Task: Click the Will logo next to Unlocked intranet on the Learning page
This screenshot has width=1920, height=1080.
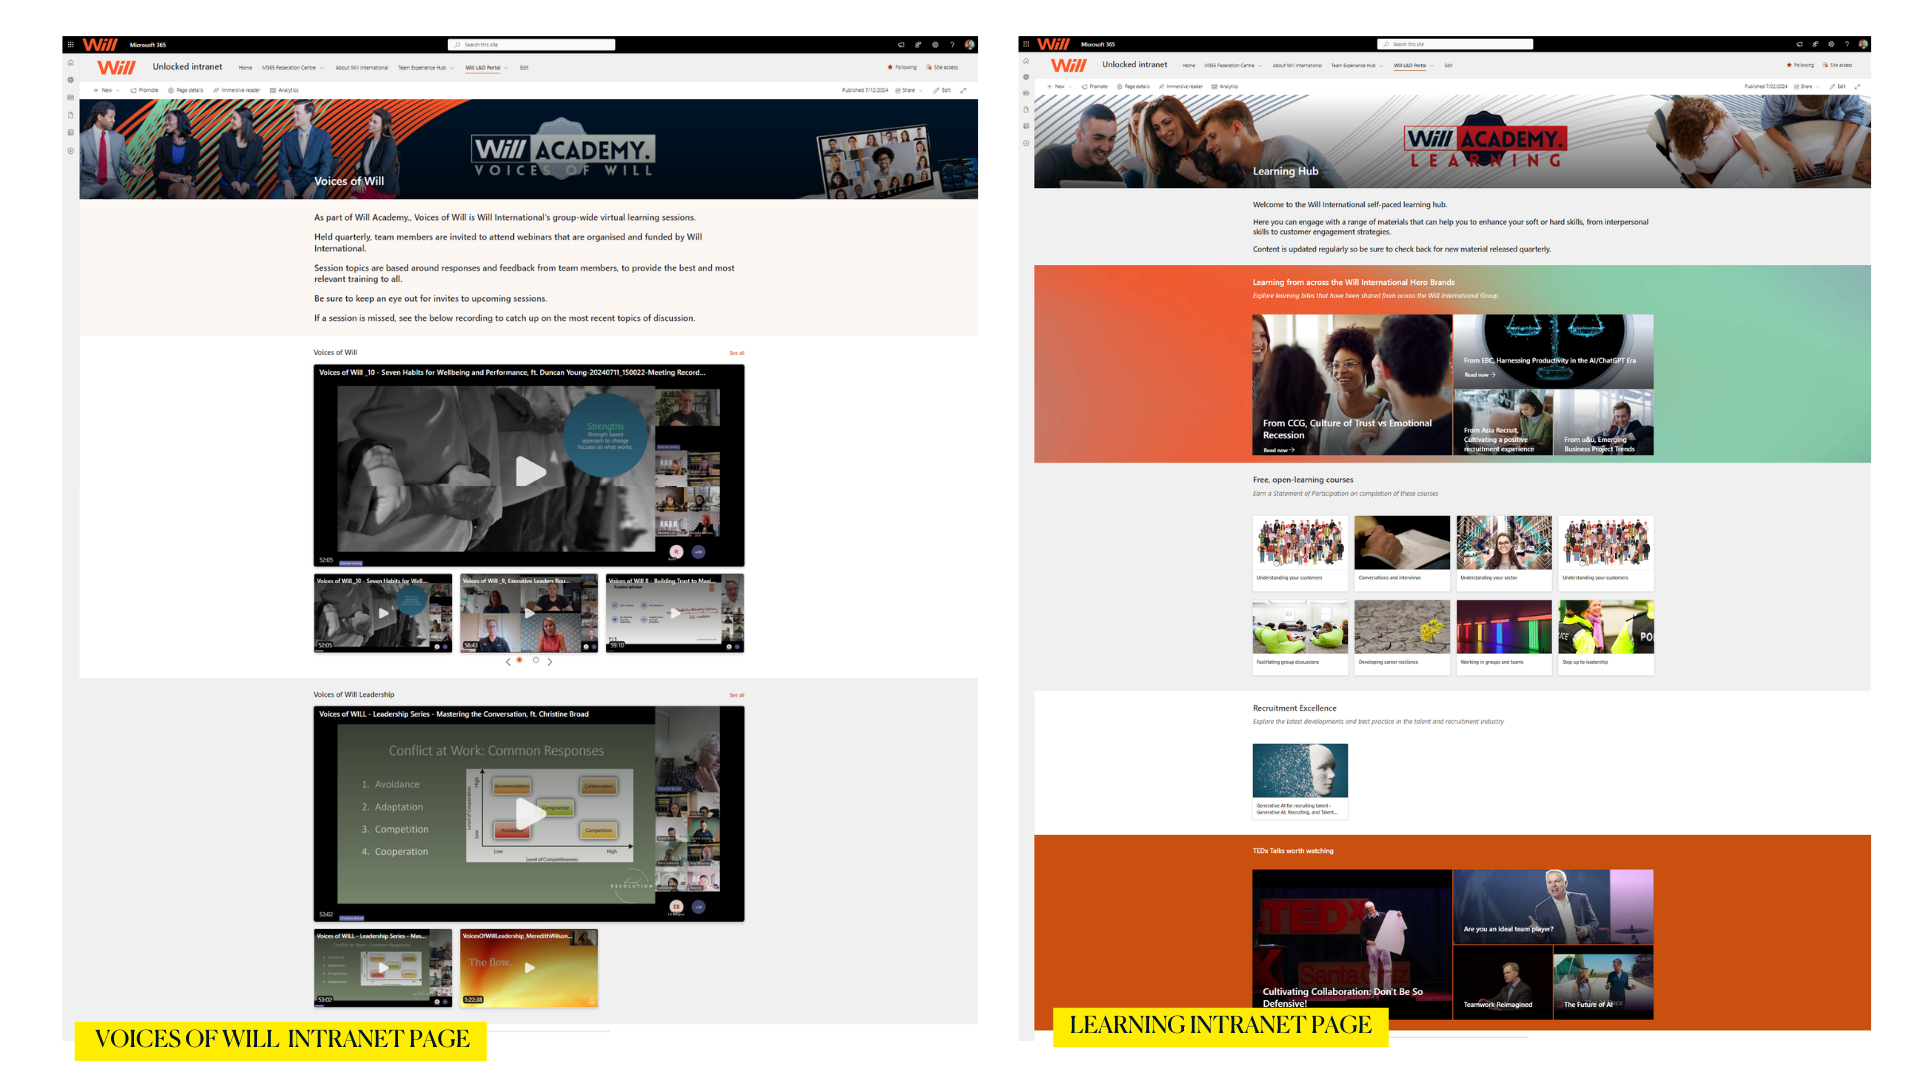Action: coord(1069,65)
